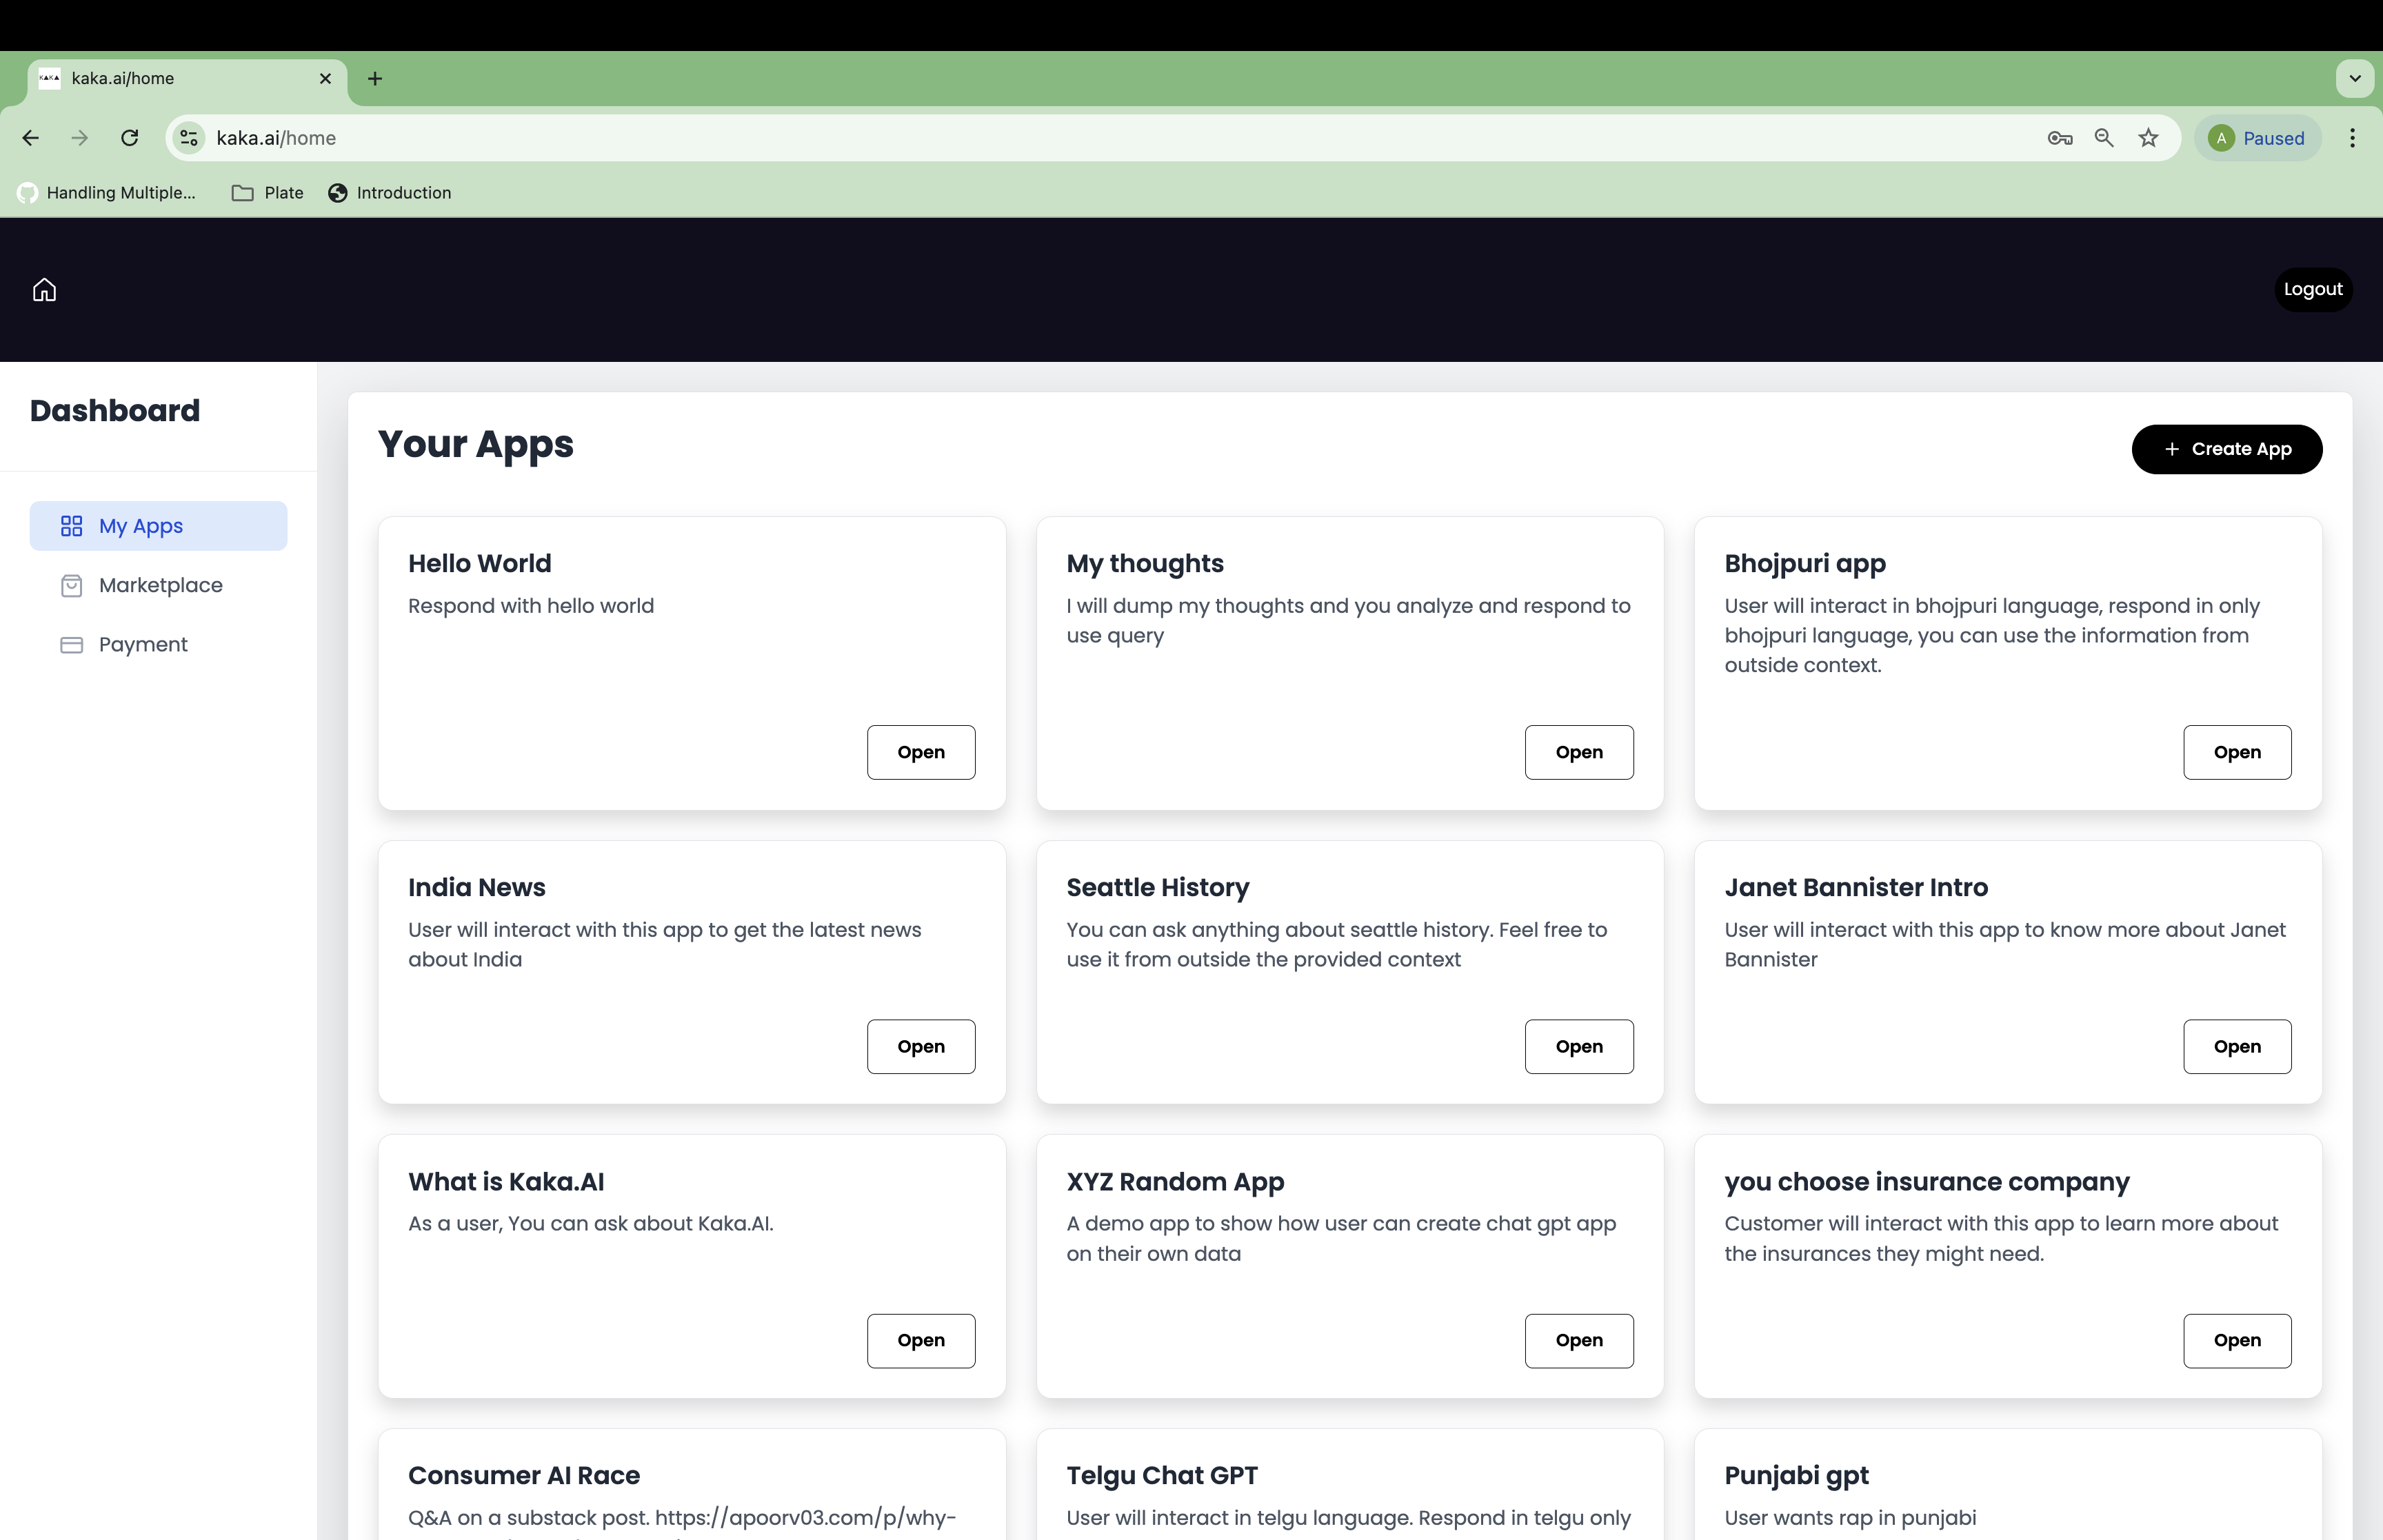Click the home icon in header
Viewport: 2383px width, 1540px height.
click(44, 290)
